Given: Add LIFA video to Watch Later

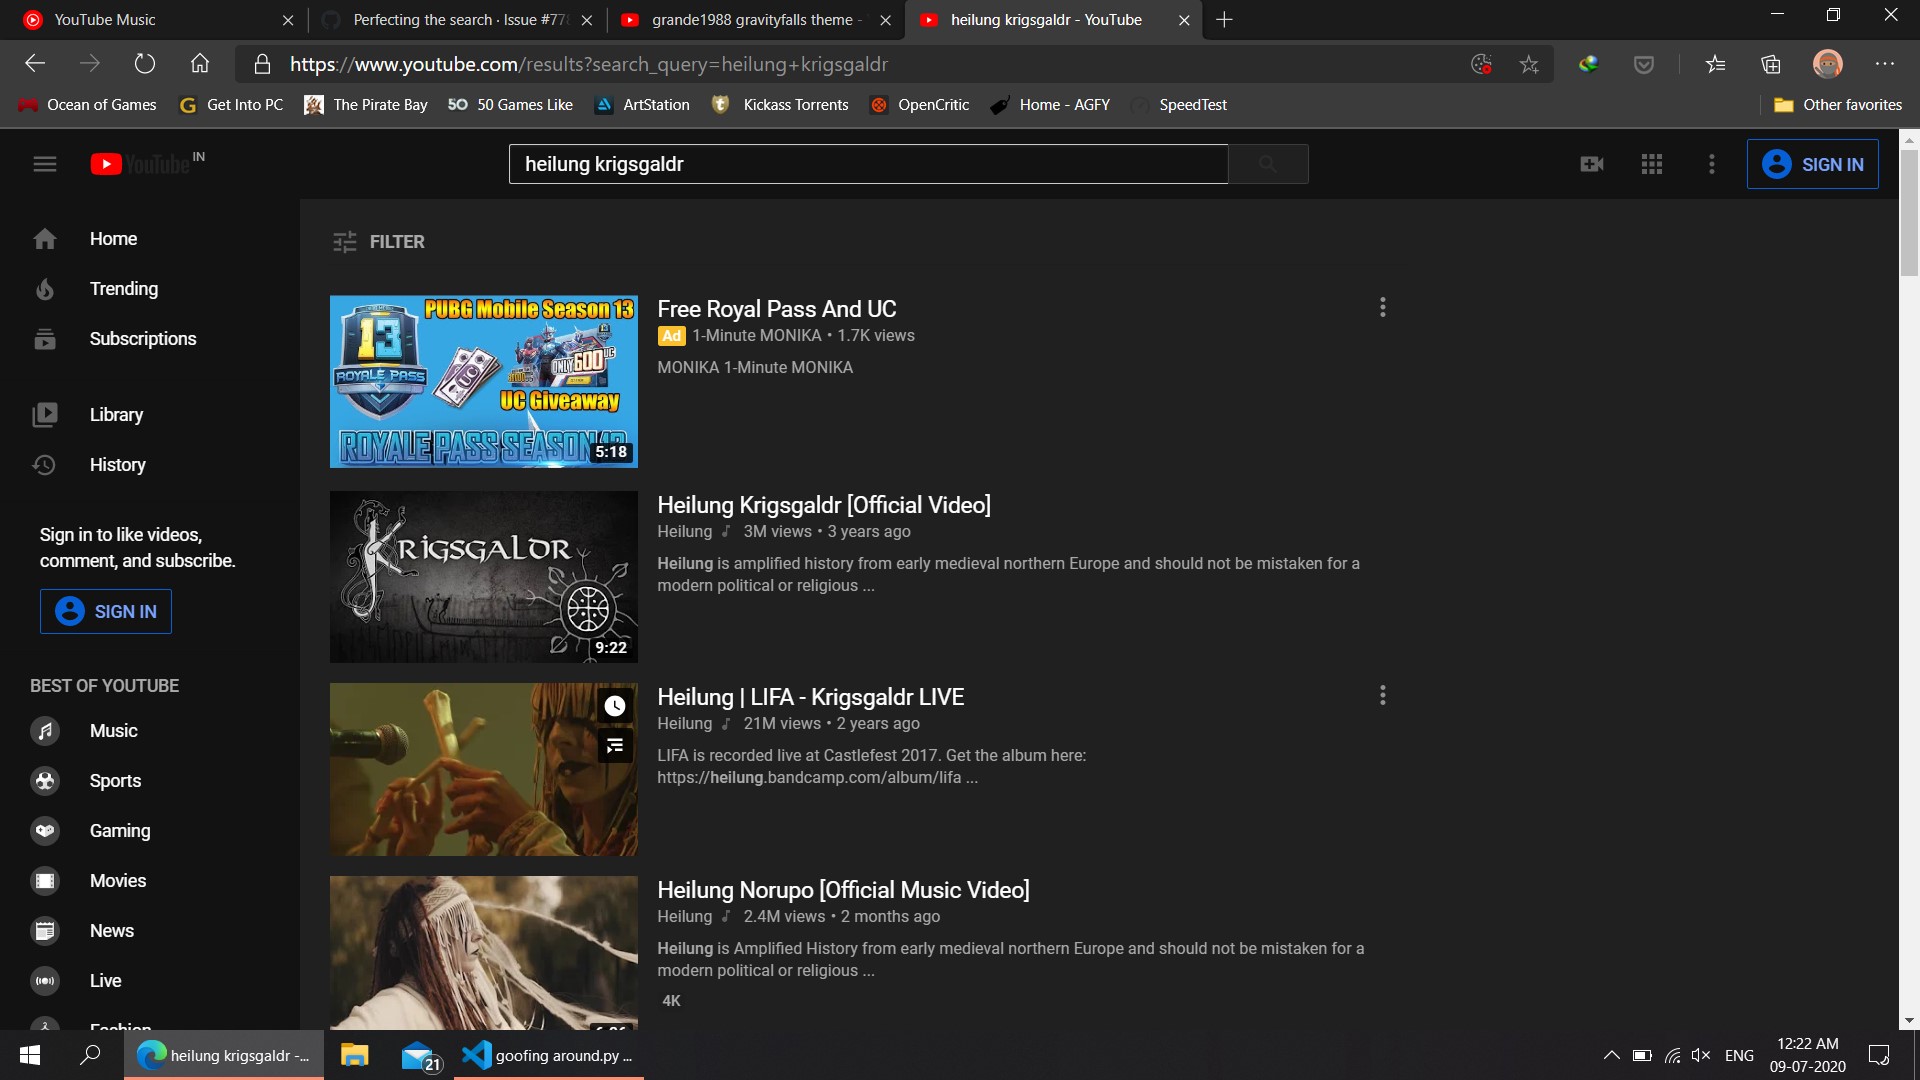Looking at the screenshot, I should click(615, 706).
